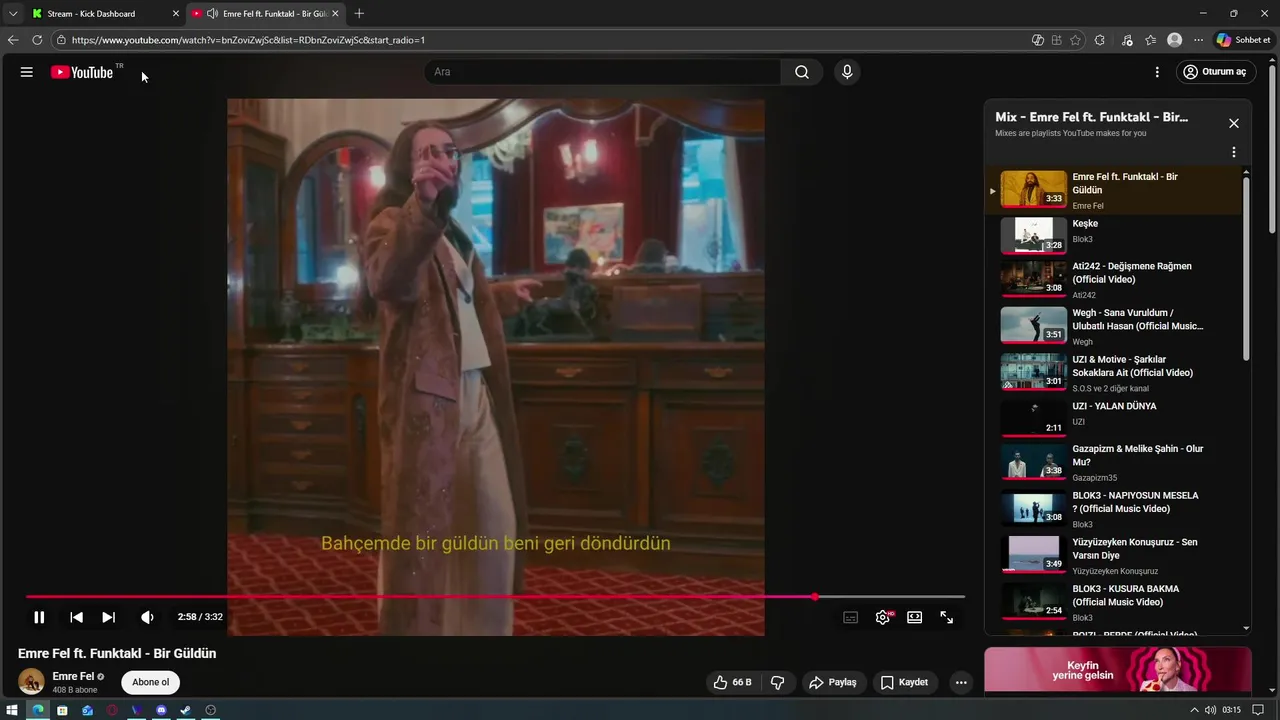Image resolution: width=1280 pixels, height=720 pixels.
Task: Click current playing Emre Fel thumbnail
Action: (1033, 188)
